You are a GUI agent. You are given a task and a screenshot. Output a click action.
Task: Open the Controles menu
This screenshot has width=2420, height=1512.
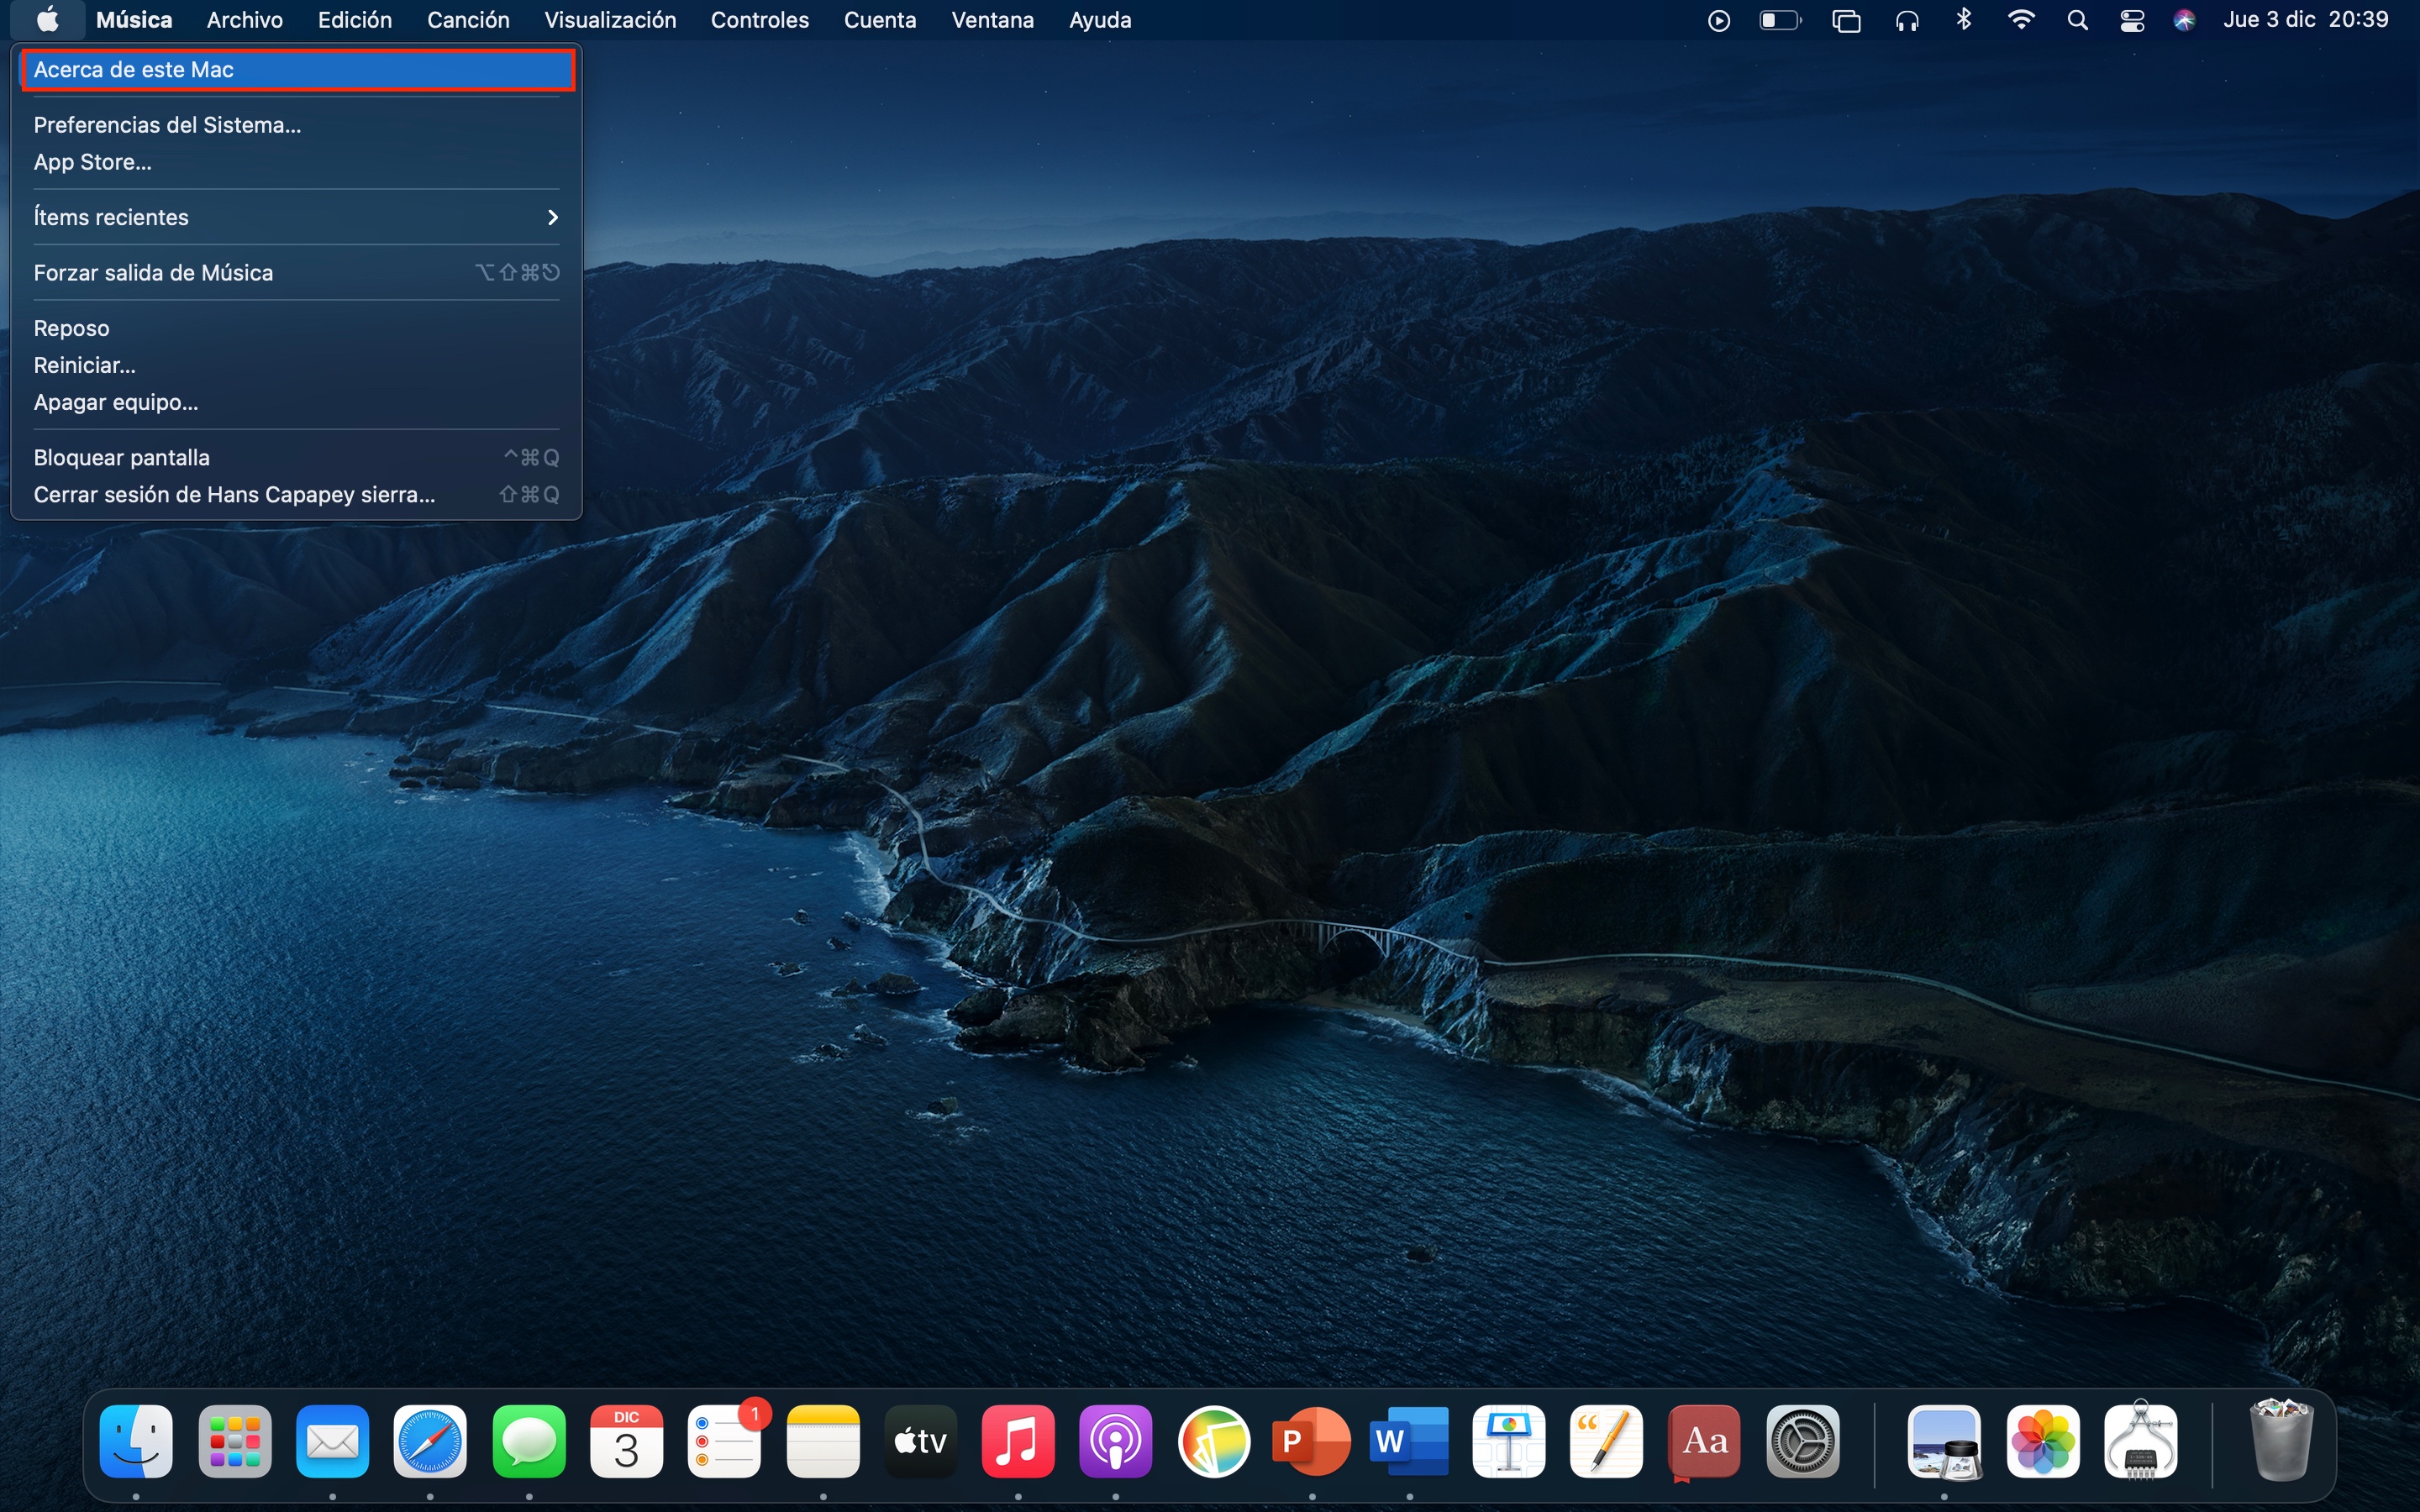[759, 20]
